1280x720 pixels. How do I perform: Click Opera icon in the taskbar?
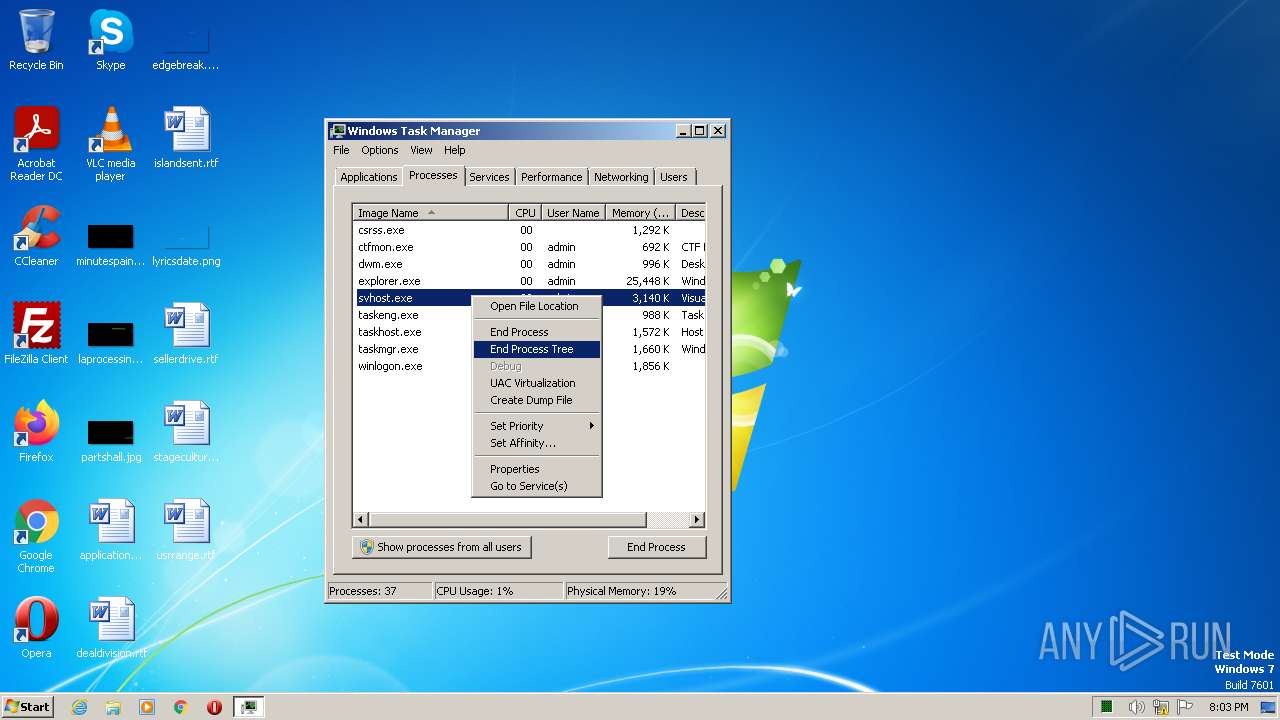[214, 707]
